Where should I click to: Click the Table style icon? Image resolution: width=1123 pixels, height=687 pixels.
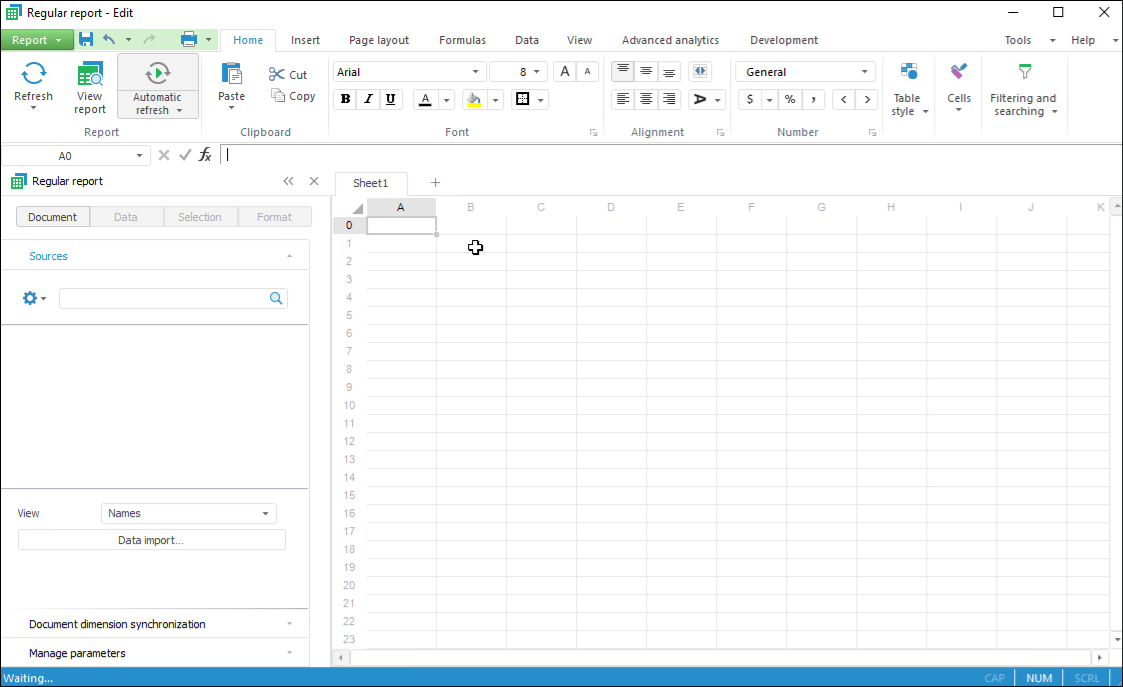(x=909, y=72)
